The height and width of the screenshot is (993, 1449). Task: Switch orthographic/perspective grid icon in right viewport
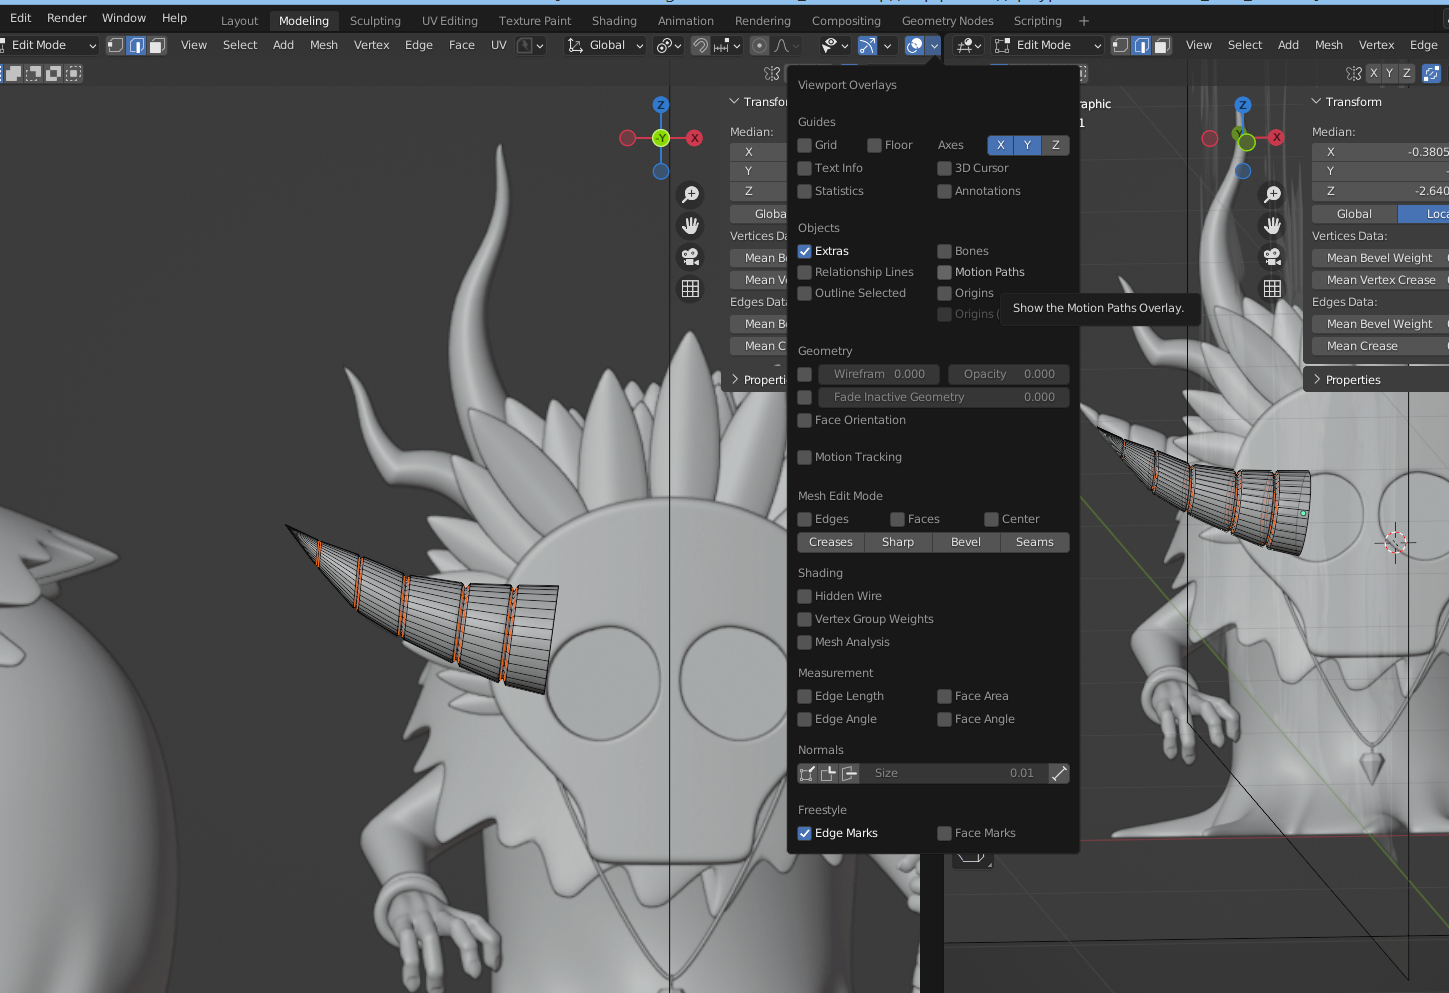[1272, 288]
